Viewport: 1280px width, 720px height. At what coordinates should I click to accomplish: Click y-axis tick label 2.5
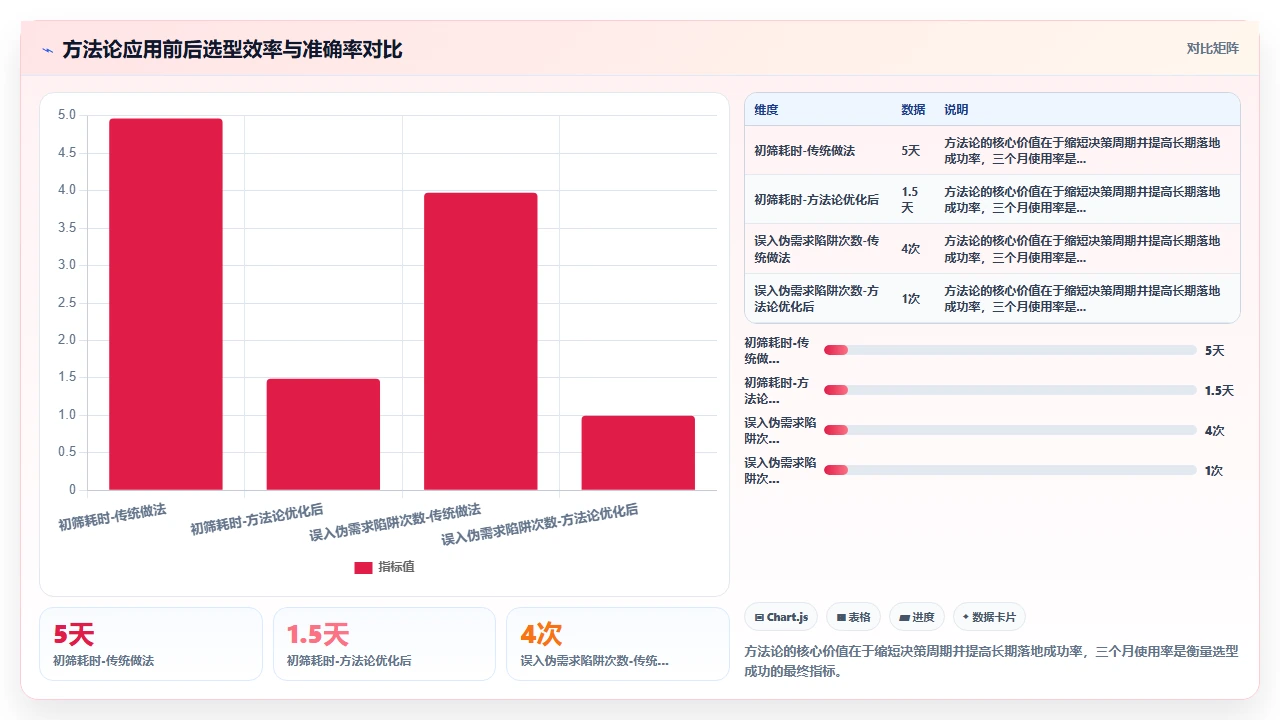coord(67,302)
